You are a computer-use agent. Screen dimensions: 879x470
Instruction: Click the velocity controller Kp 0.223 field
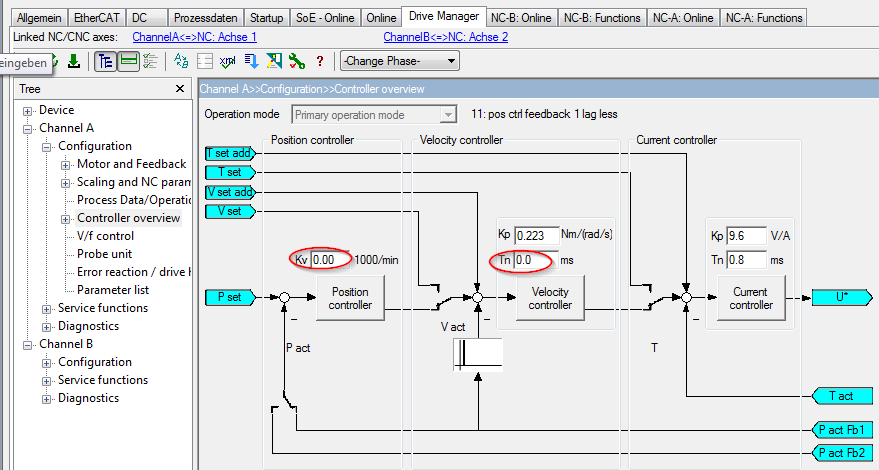coord(536,236)
